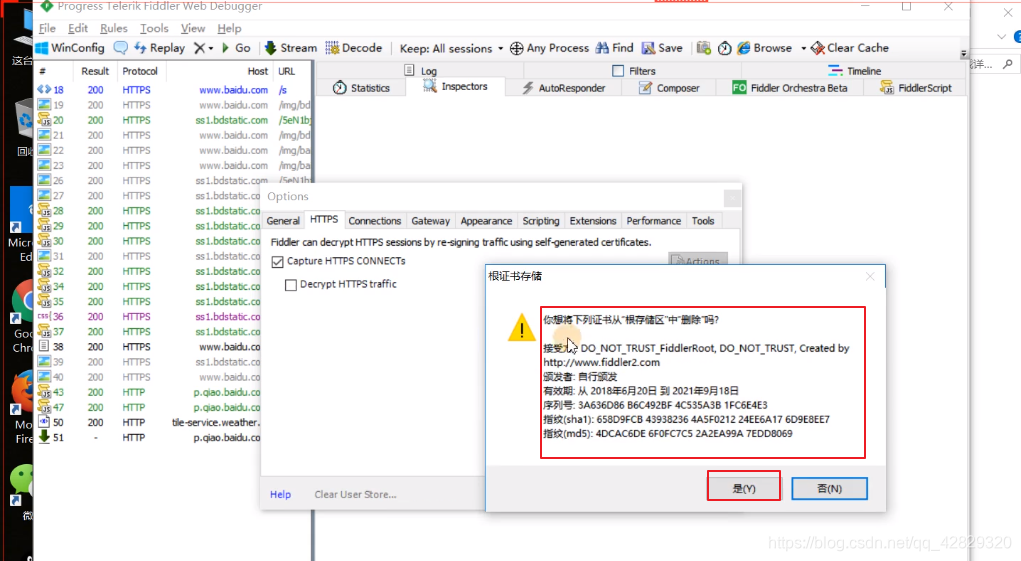Select session 18 www.baidu.com row
Viewport: 1021px width, 561px height.
pos(174,90)
